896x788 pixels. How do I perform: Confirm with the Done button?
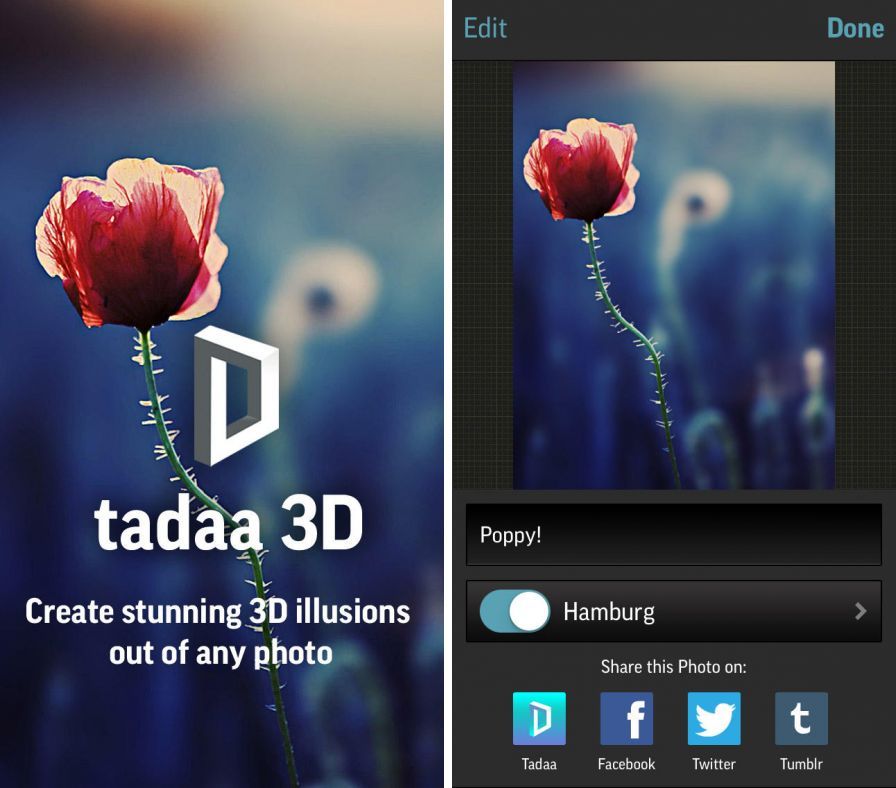855,28
